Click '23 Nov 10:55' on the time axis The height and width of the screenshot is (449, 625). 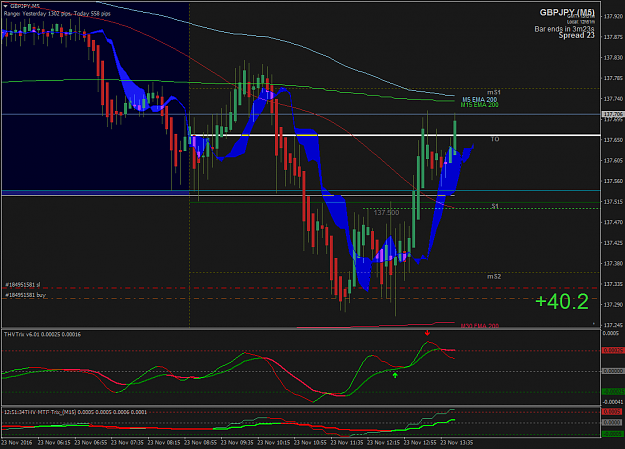pos(310,443)
